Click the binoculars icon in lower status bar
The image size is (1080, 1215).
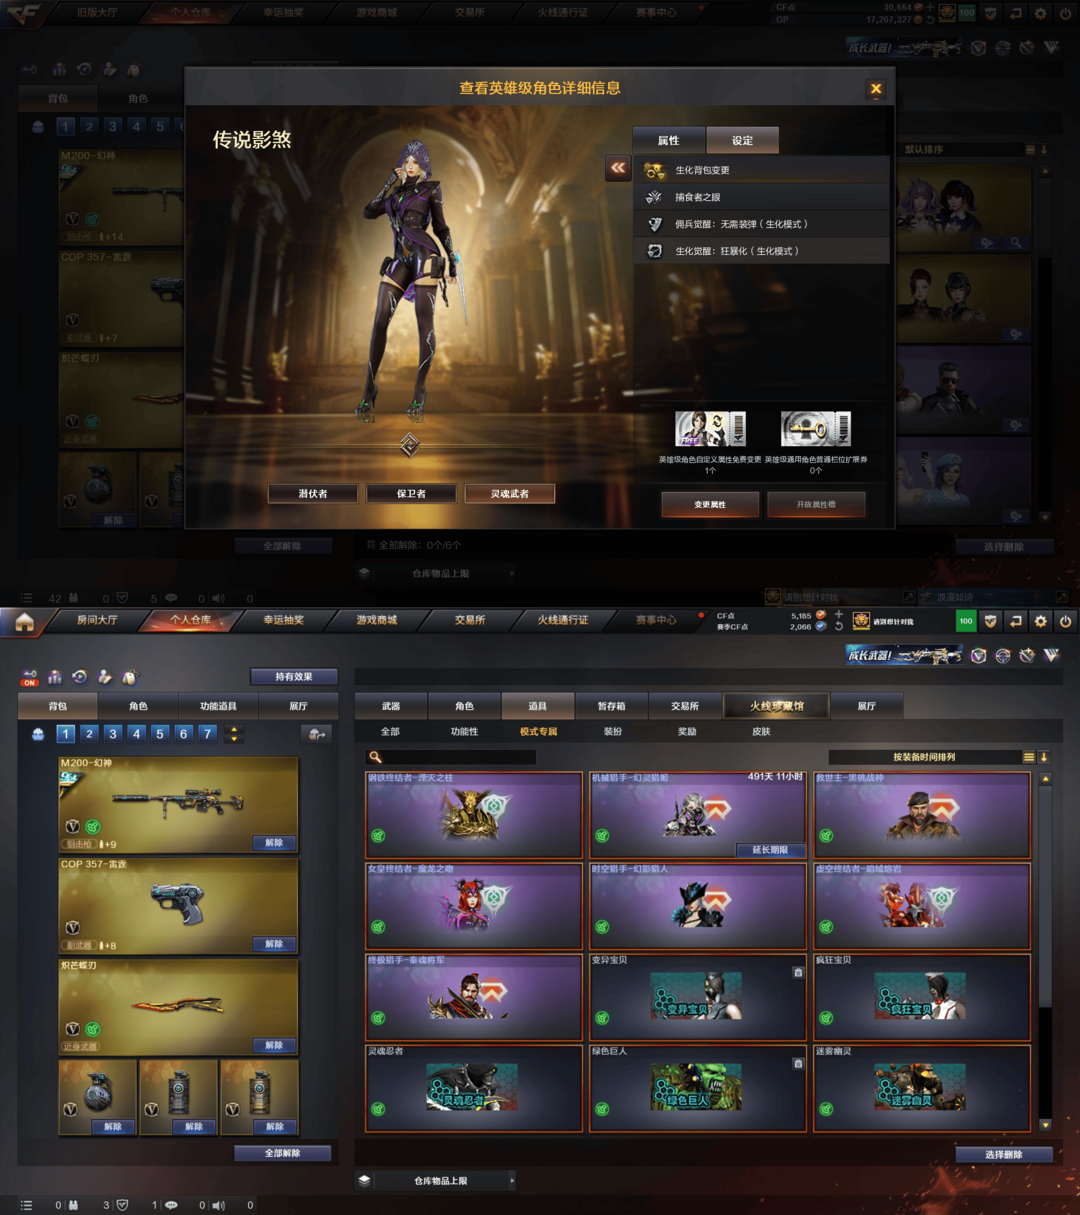click(x=73, y=1205)
